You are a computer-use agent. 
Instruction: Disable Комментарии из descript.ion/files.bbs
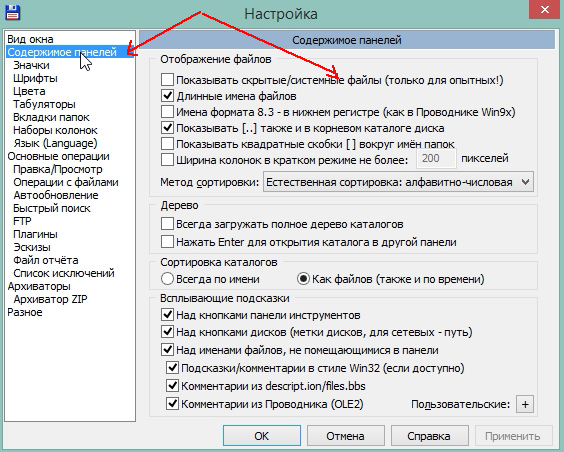point(172,386)
